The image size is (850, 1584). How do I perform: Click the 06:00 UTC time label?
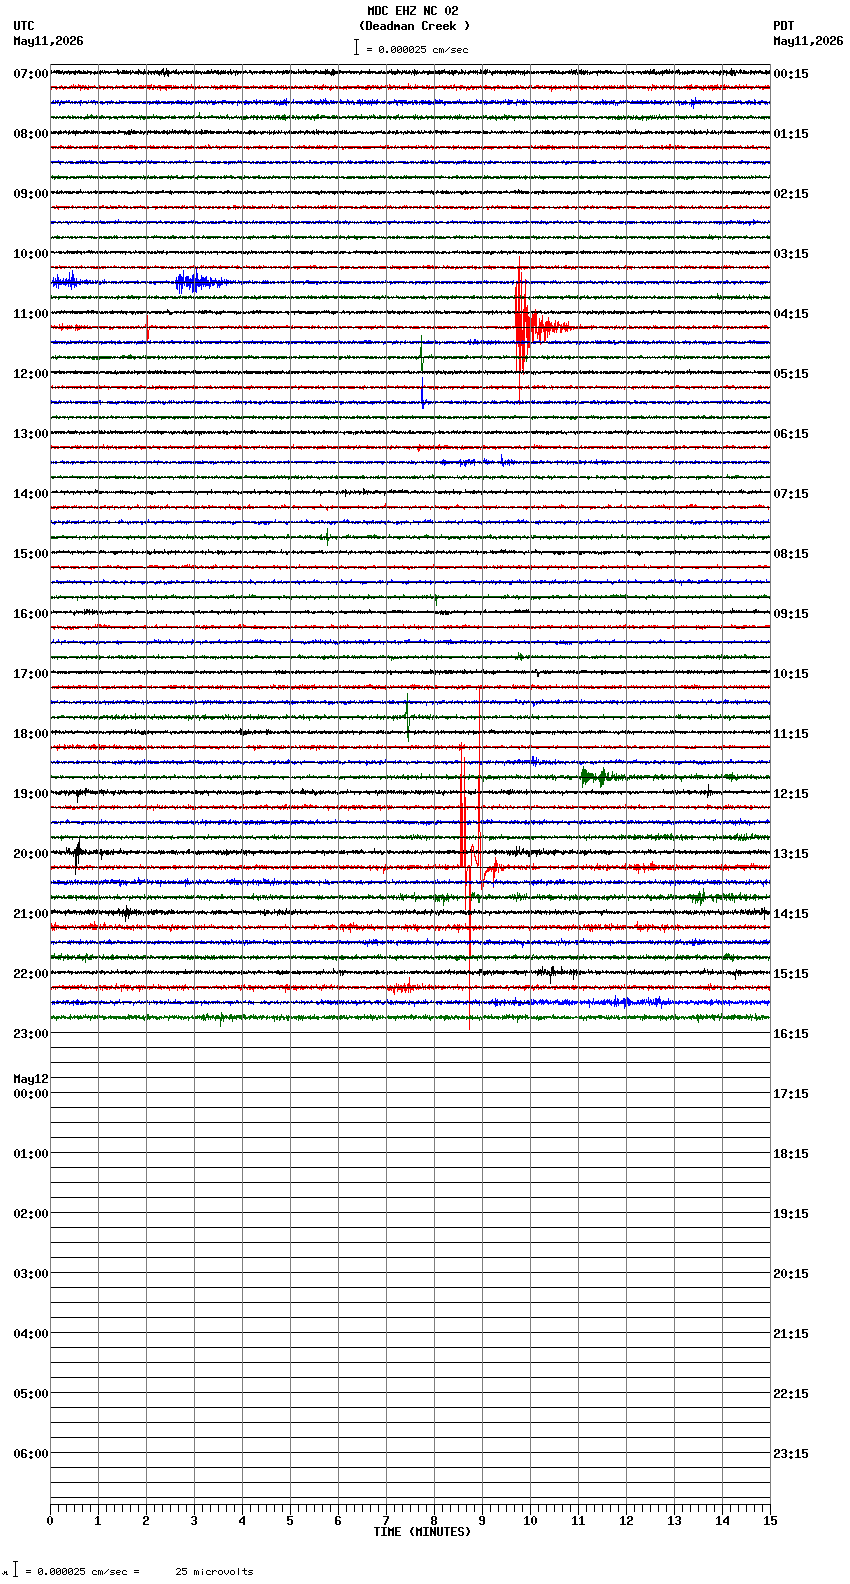coord(31,1454)
